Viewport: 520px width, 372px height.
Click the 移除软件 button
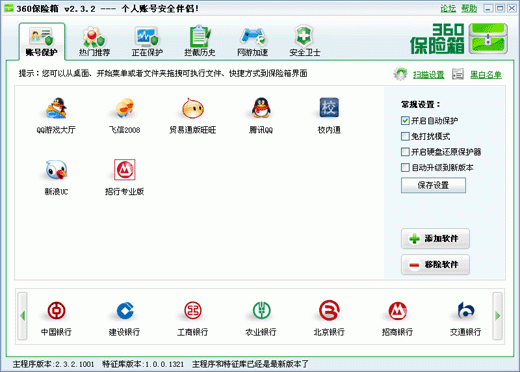tap(435, 265)
